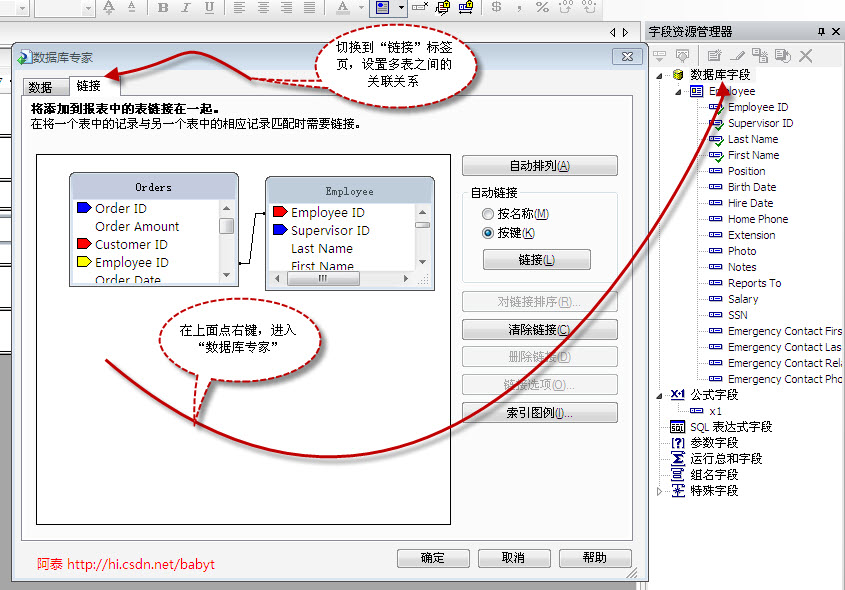Switch to the 链接 tab
This screenshot has height=590, width=845.
(89, 86)
